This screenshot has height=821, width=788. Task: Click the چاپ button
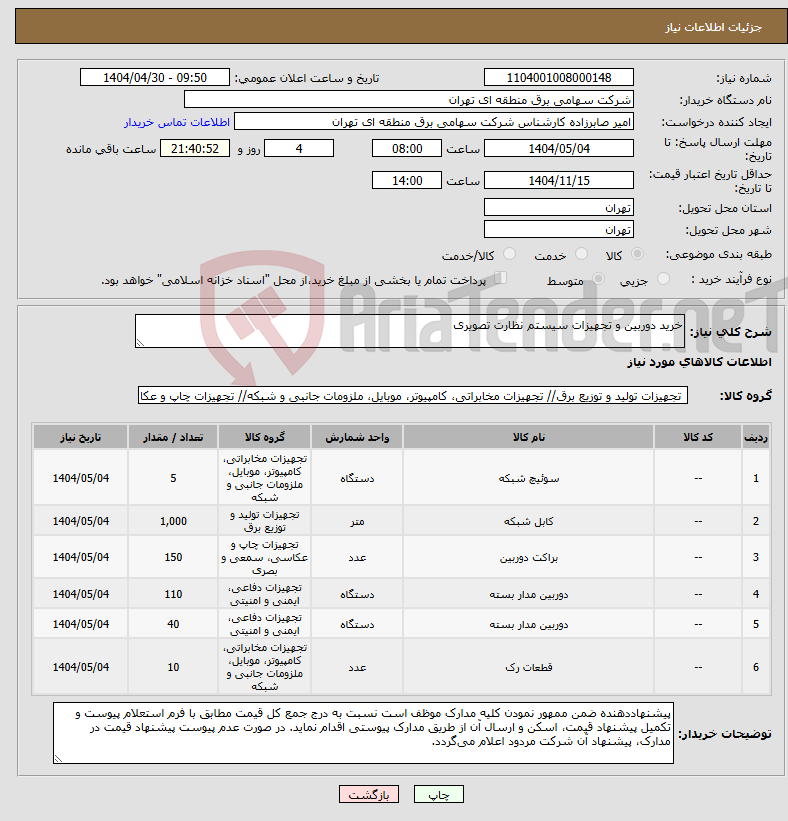[x=439, y=794]
